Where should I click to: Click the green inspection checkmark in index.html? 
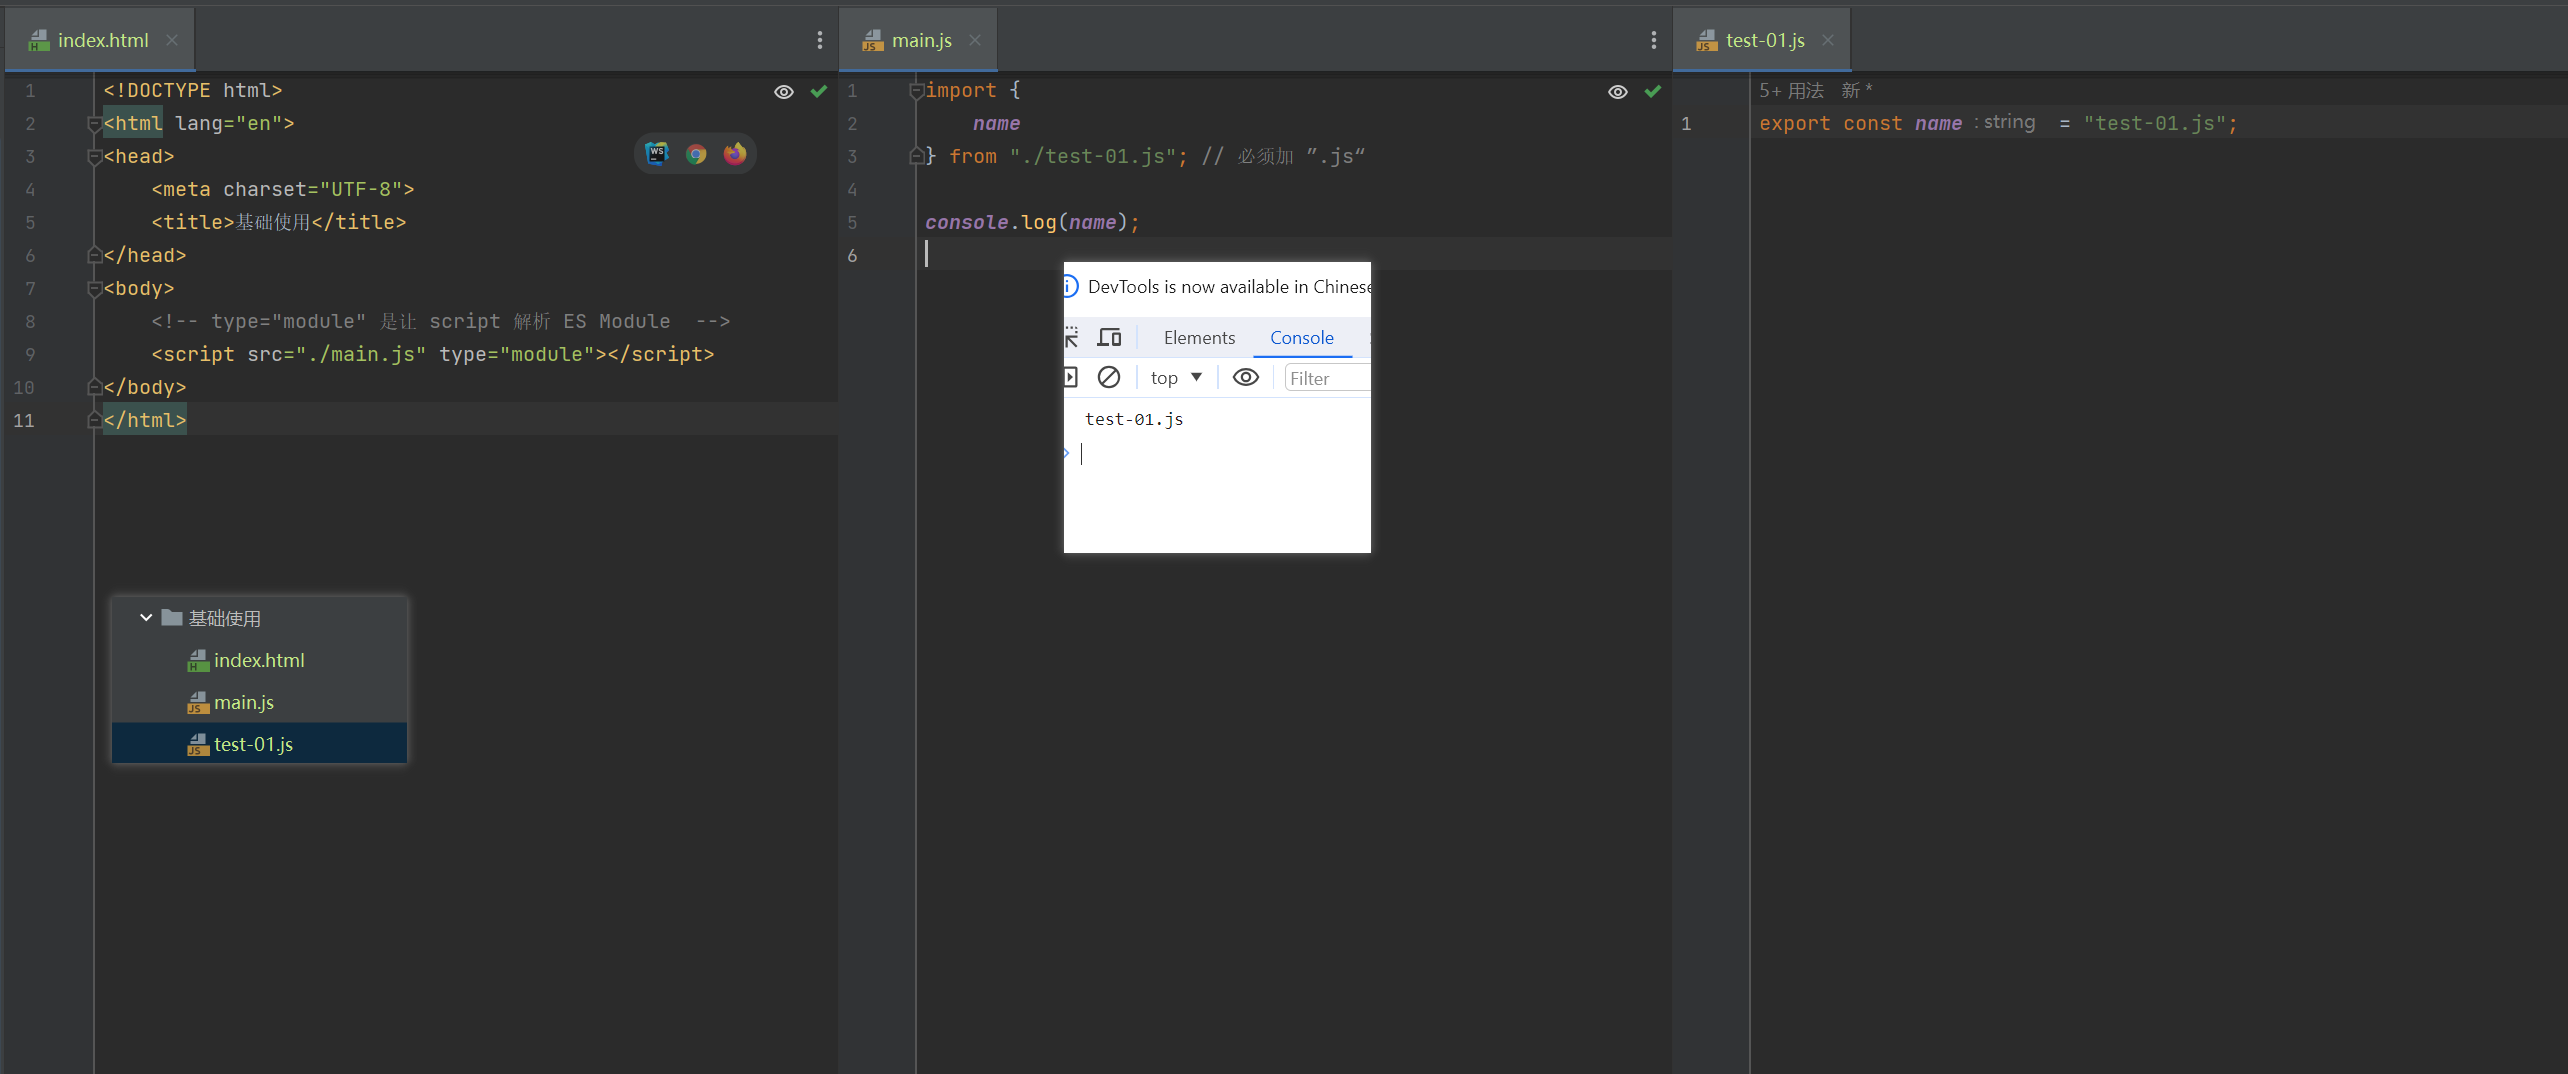click(819, 92)
